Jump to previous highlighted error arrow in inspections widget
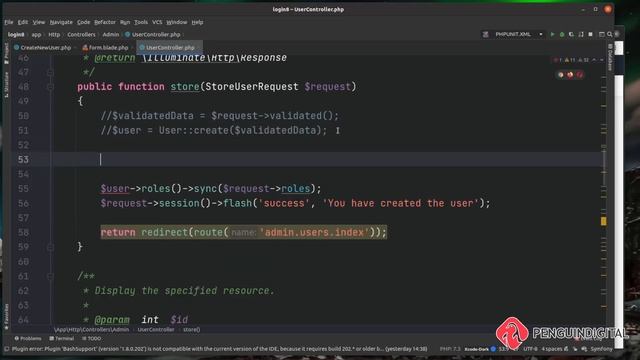640x360 pixels. 594,60
